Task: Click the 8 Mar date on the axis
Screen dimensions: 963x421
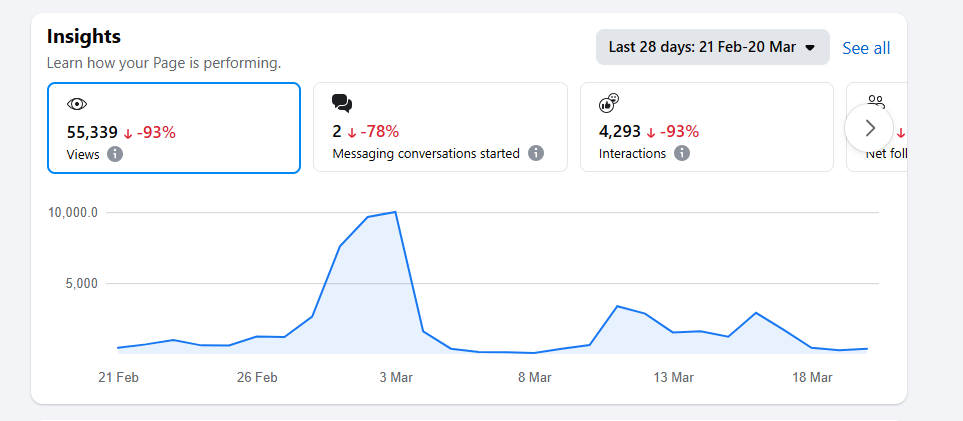Action: 535,377
